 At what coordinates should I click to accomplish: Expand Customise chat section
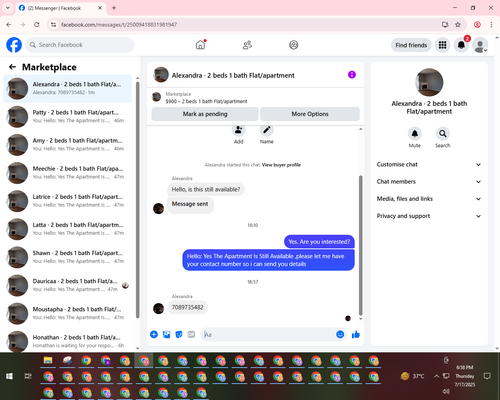pos(429,164)
